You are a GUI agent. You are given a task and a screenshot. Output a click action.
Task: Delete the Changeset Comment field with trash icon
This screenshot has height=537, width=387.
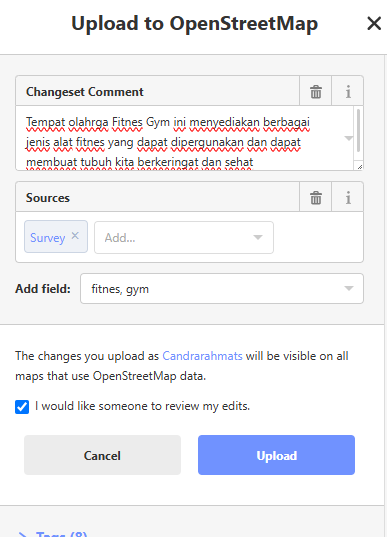click(315, 91)
